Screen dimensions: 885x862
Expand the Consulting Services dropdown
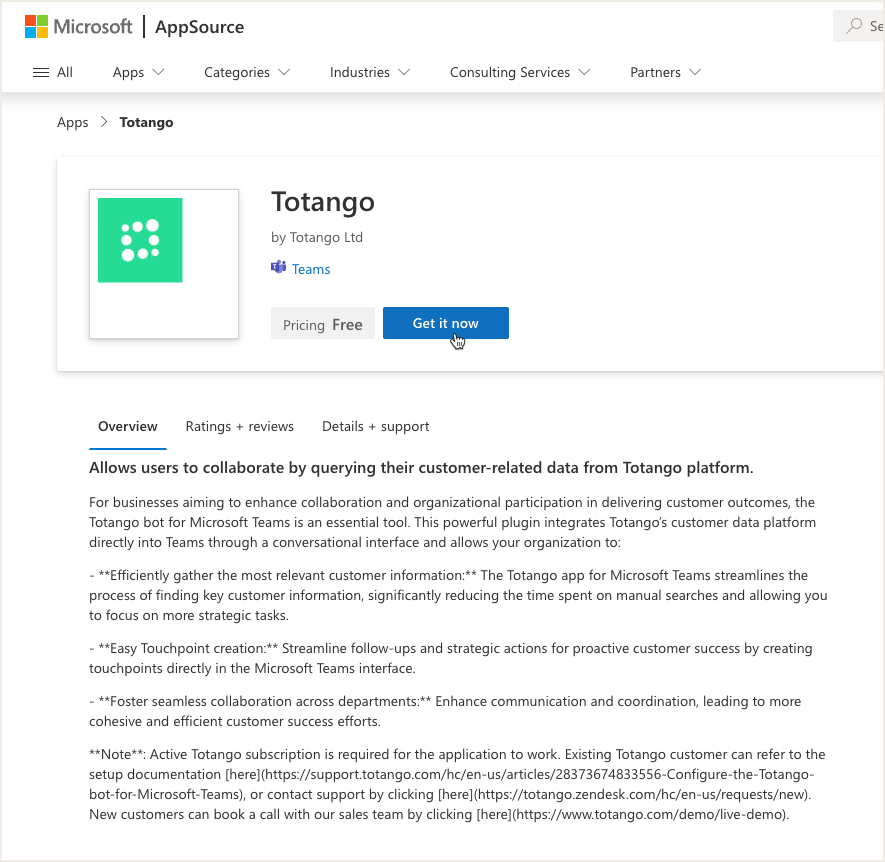tap(520, 72)
